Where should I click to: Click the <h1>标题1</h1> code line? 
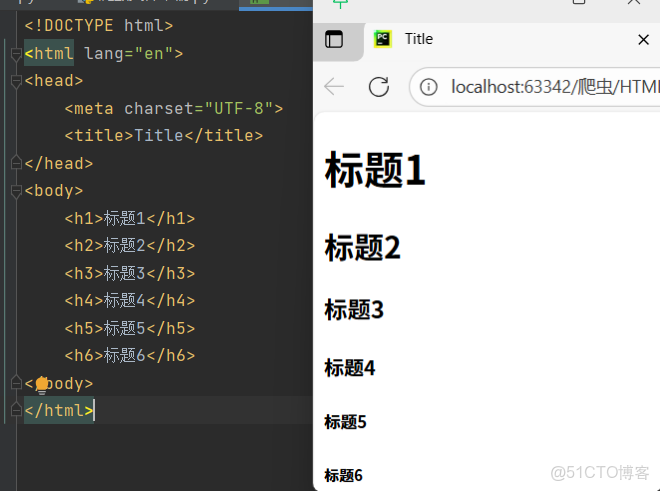click(x=130, y=219)
